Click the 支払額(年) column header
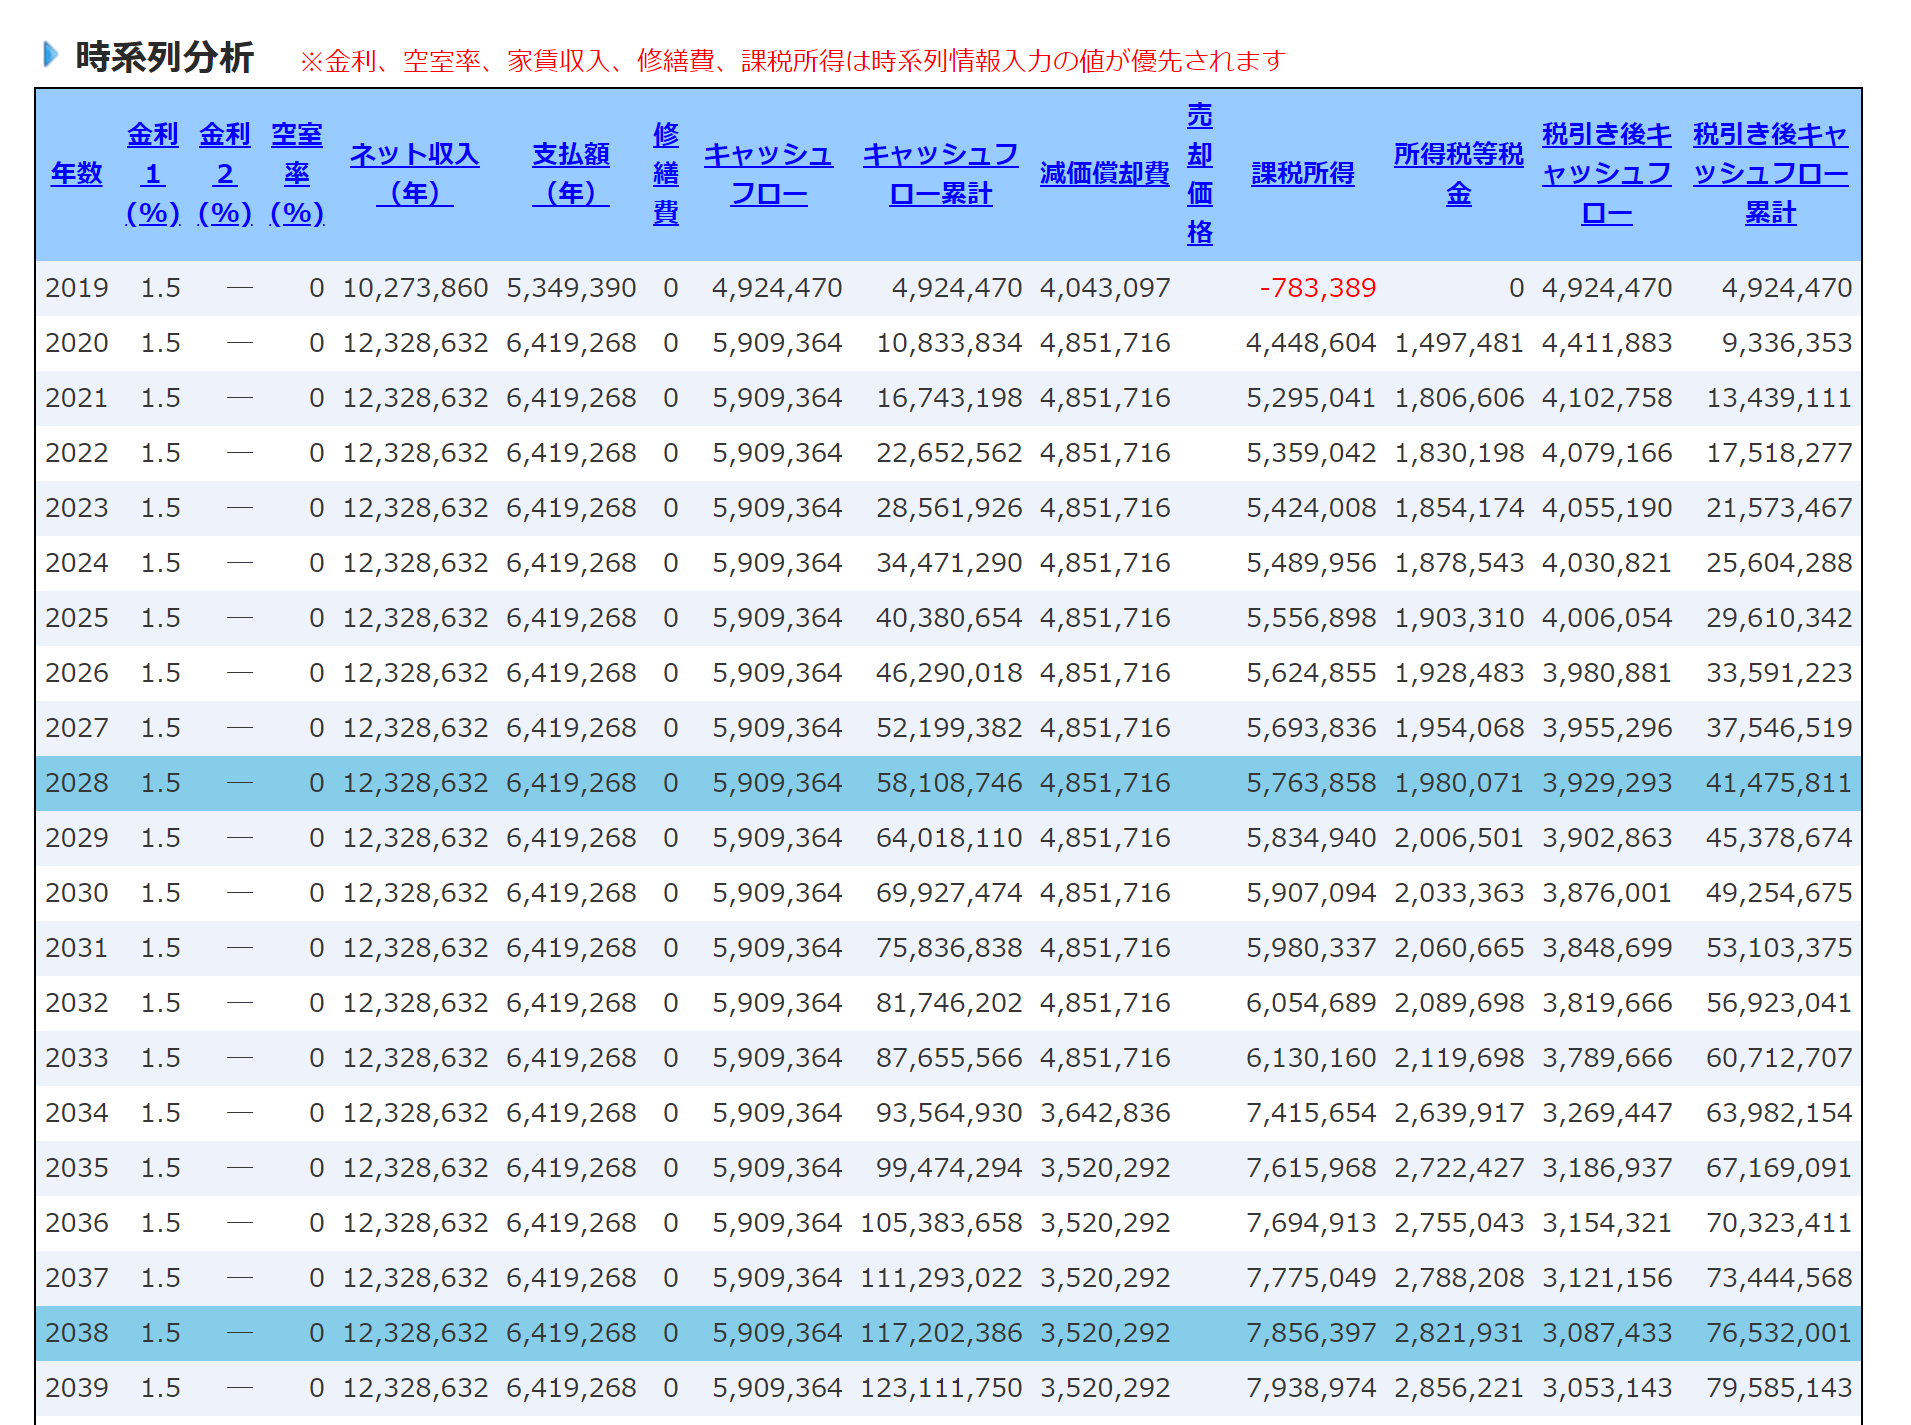This screenshot has width=1911, height=1425. (x=570, y=174)
